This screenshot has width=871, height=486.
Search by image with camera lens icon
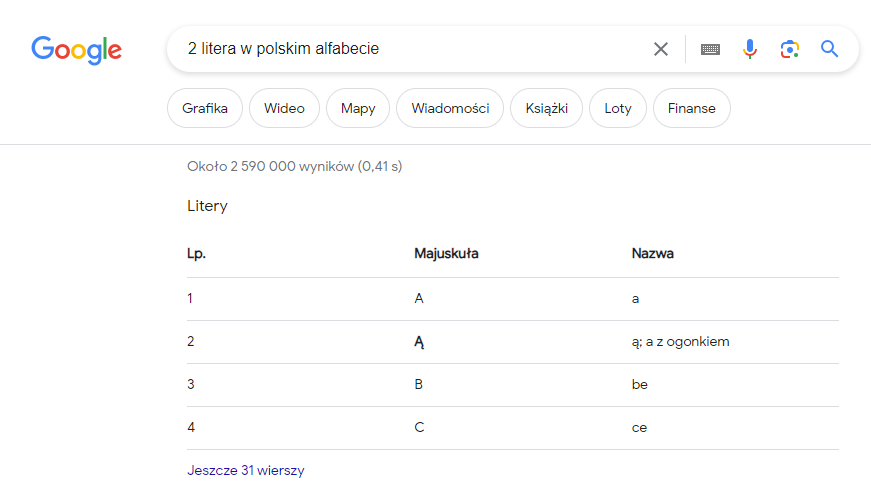pyautogui.click(x=790, y=49)
